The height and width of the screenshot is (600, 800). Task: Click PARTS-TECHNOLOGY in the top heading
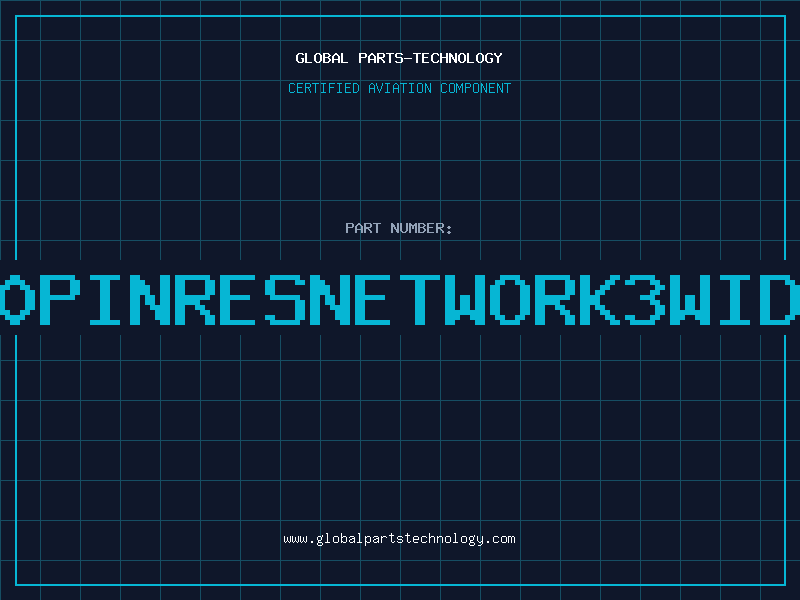tap(430, 58)
